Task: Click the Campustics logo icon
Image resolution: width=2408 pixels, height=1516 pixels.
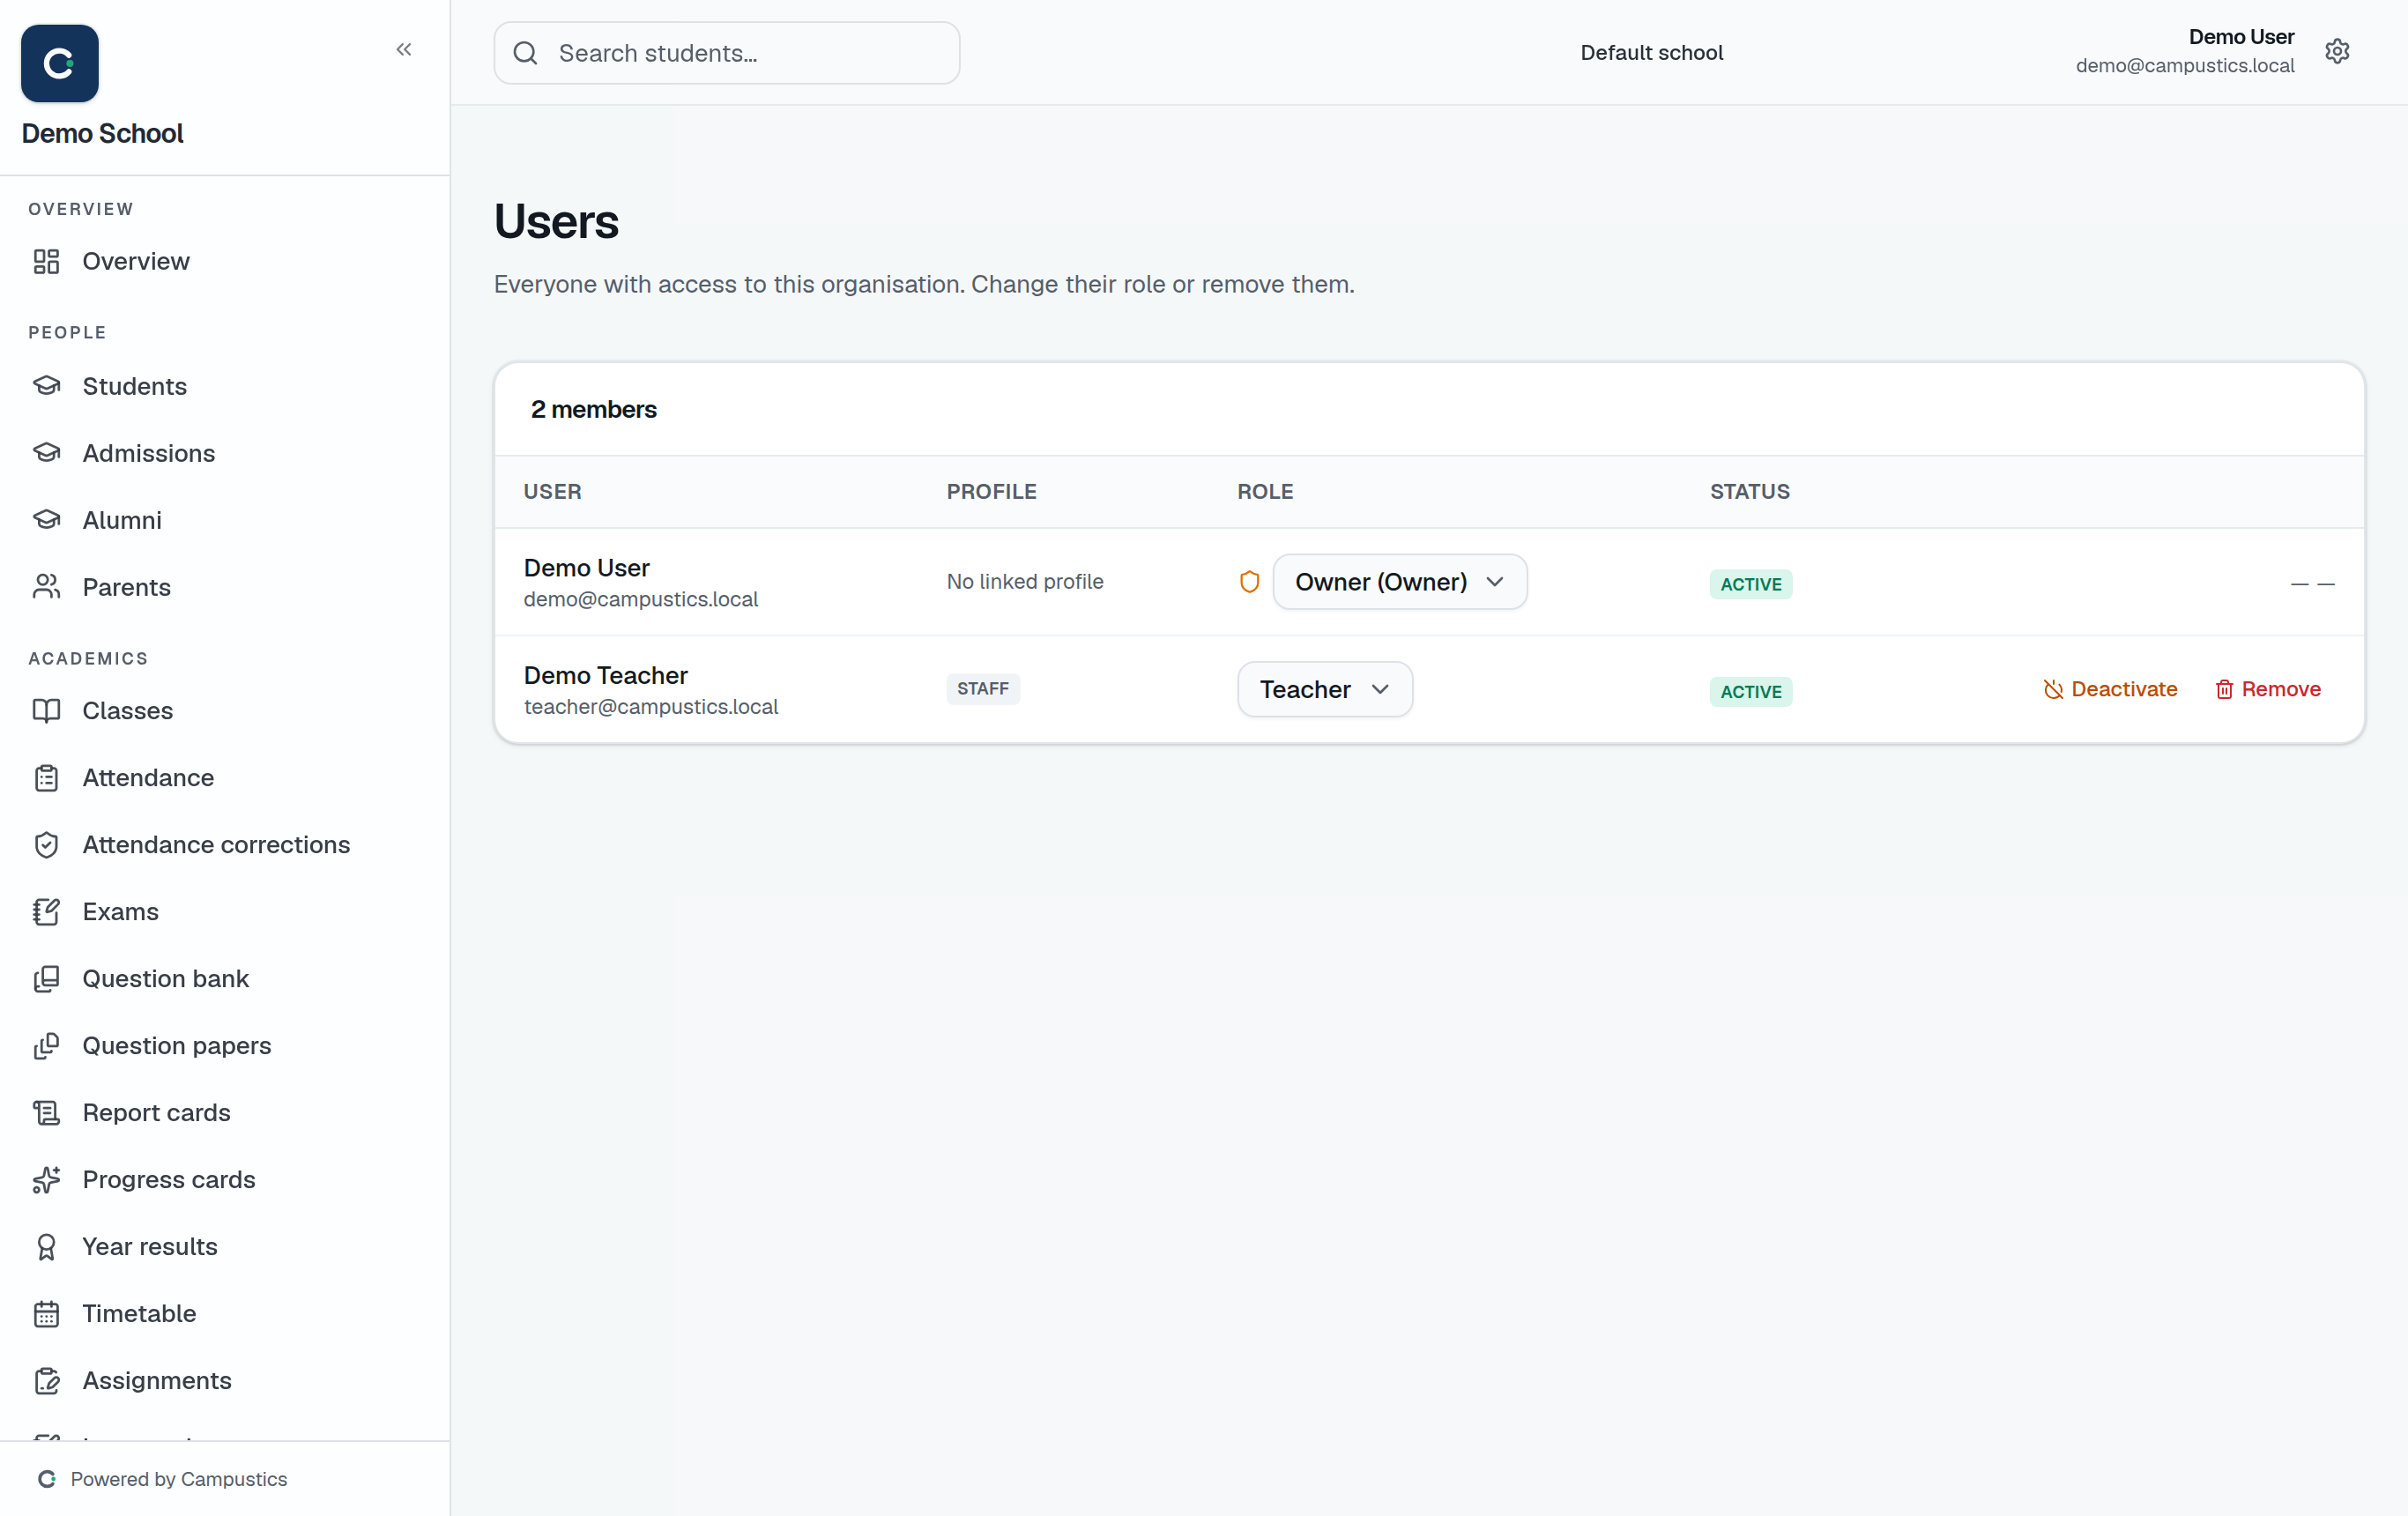Action: pos(60,63)
